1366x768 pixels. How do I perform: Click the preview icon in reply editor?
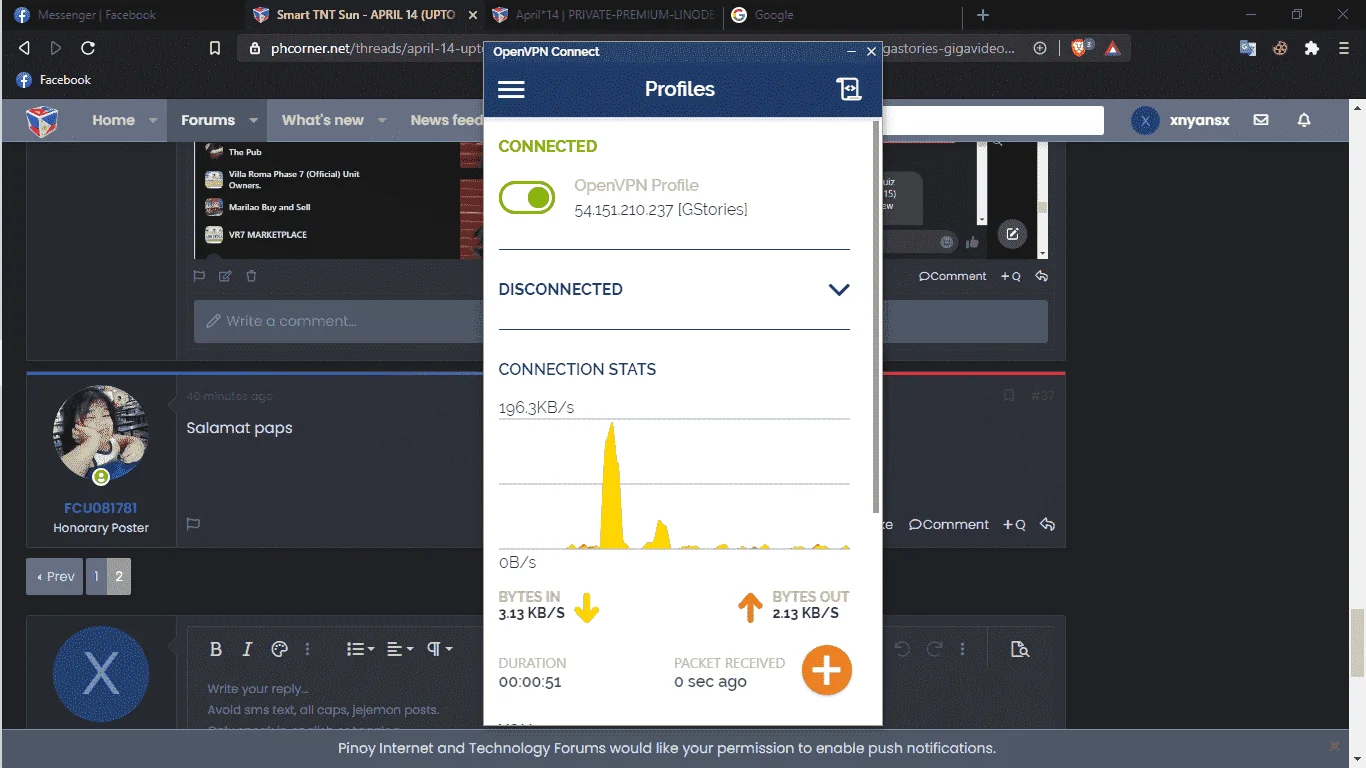(1020, 649)
